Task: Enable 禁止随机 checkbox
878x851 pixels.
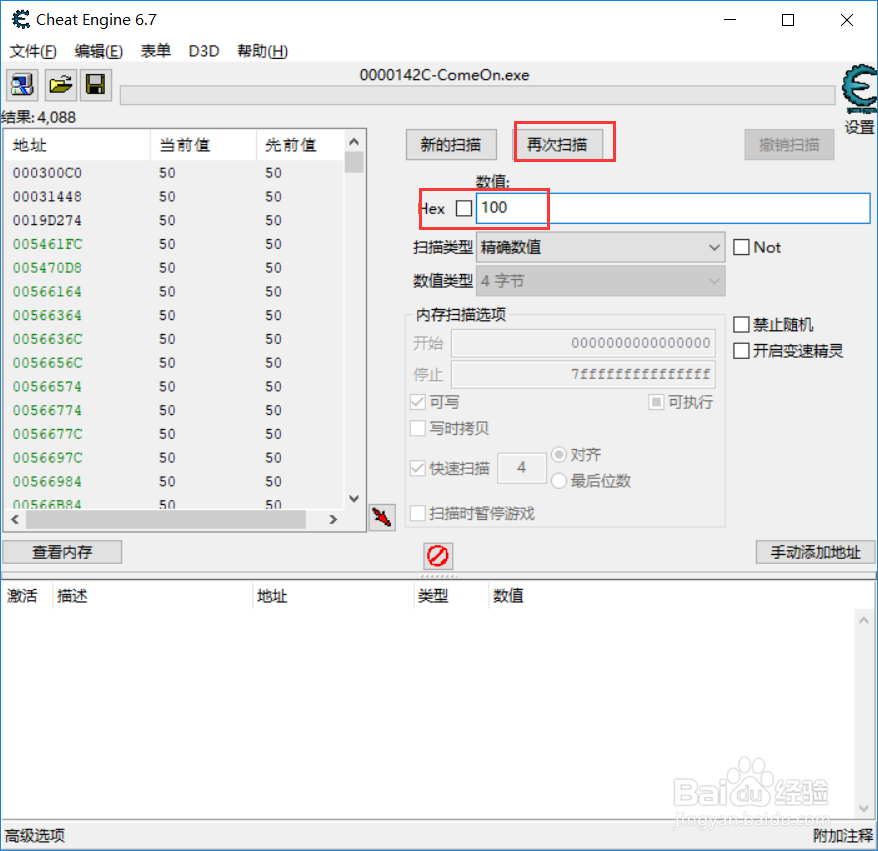Action: pos(741,324)
